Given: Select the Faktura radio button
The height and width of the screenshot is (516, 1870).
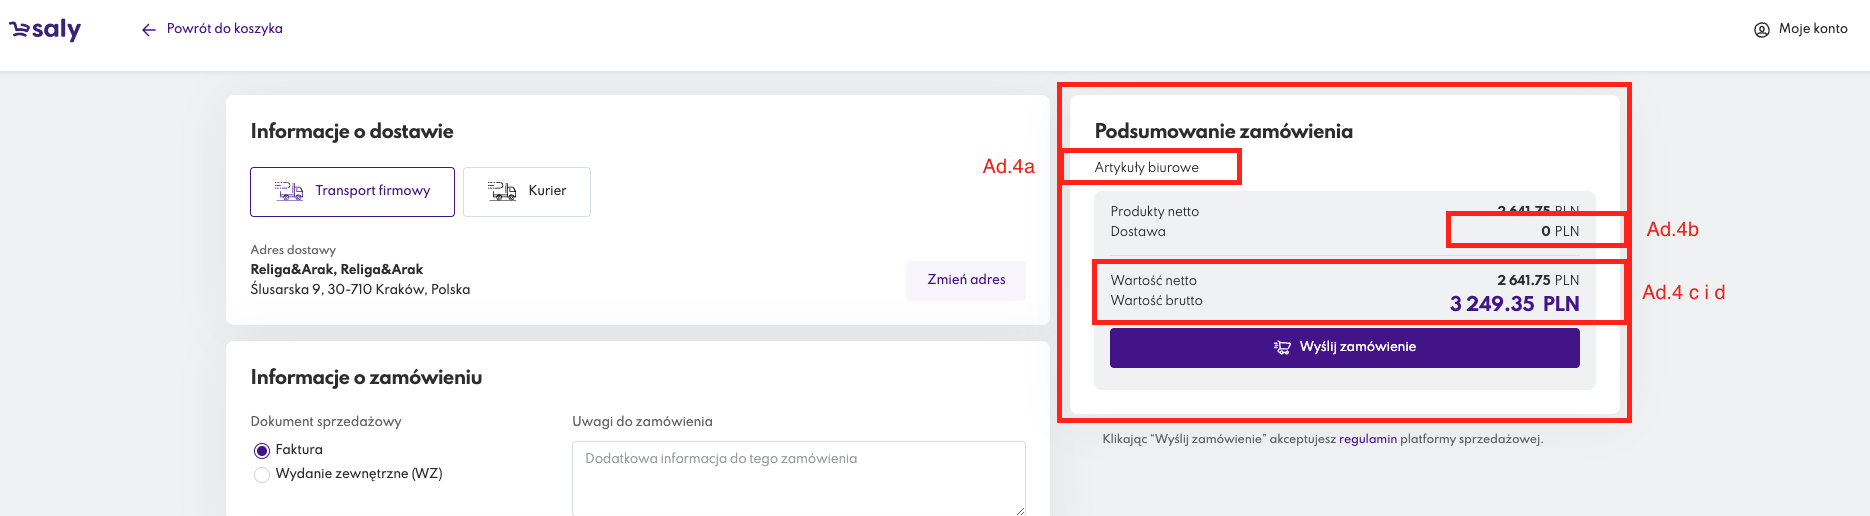Looking at the screenshot, I should (x=262, y=451).
